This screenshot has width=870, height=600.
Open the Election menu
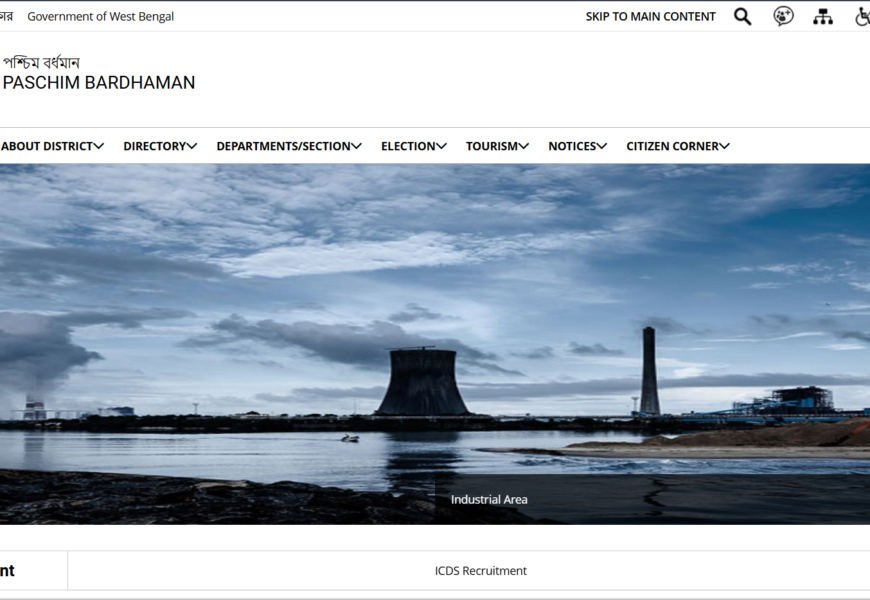pos(413,146)
